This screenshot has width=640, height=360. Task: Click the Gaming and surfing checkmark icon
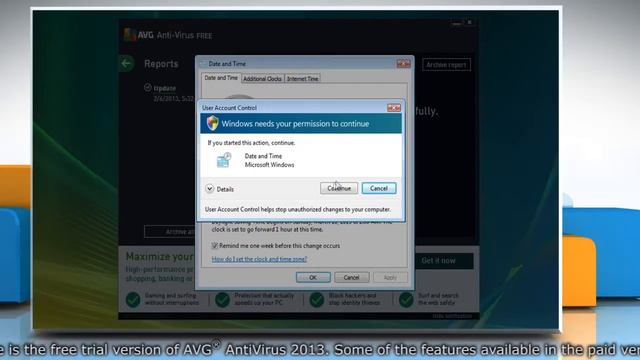tap(133, 300)
